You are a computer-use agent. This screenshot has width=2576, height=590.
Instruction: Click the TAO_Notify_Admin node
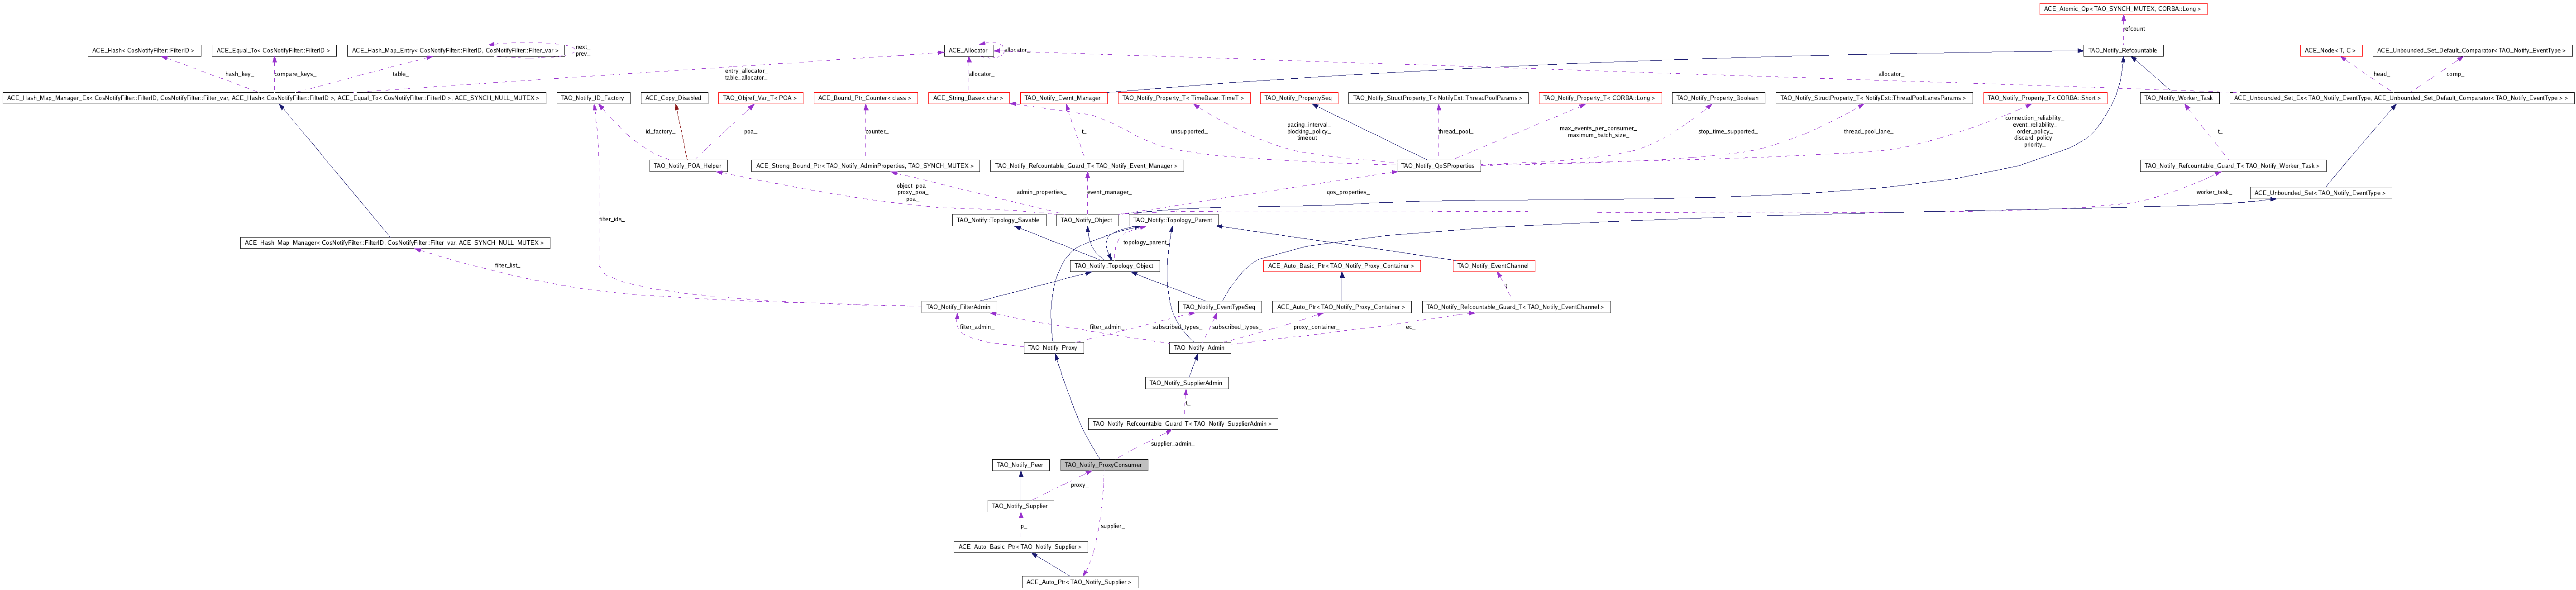pyautogui.click(x=1199, y=348)
